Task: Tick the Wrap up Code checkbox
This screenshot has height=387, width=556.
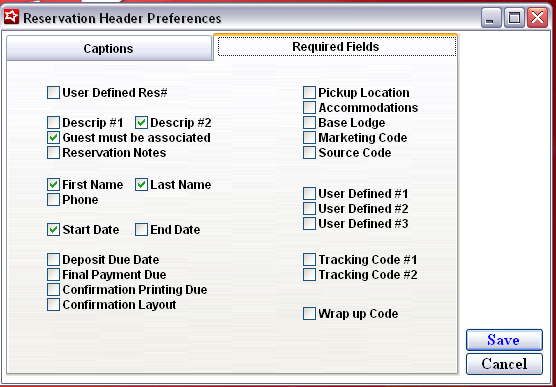Action: click(x=309, y=314)
